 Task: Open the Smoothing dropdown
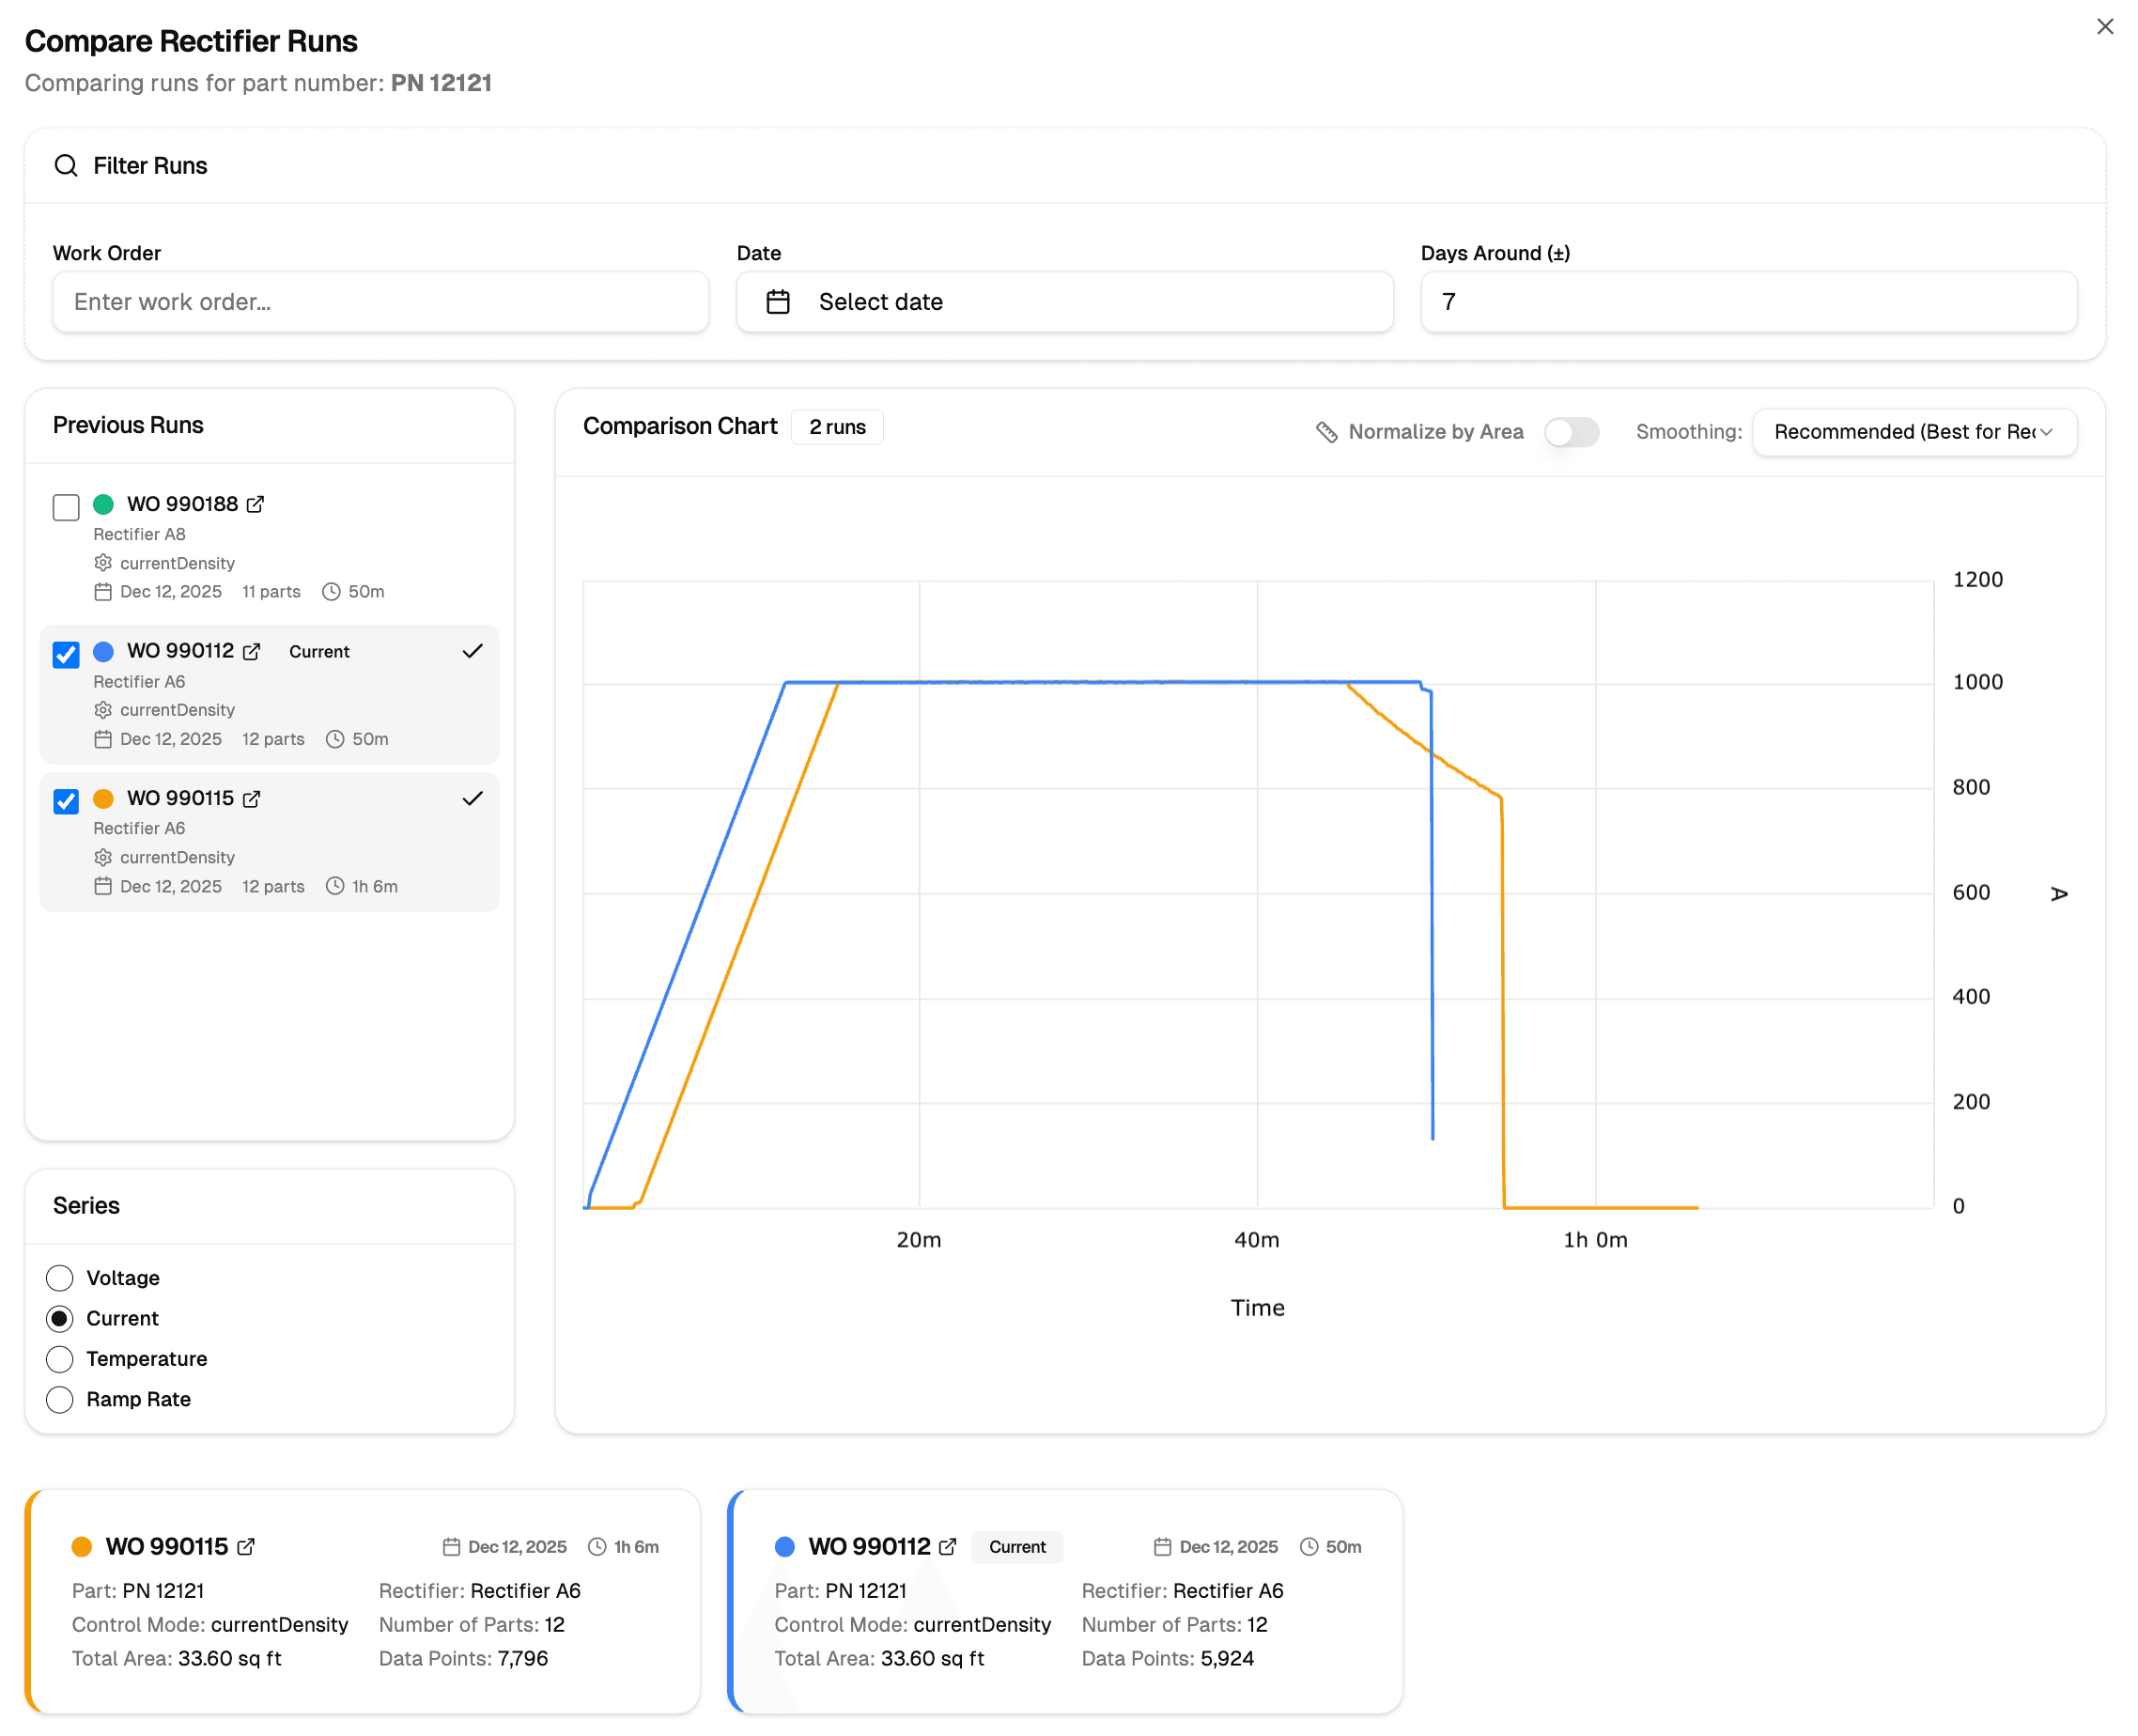1913,432
